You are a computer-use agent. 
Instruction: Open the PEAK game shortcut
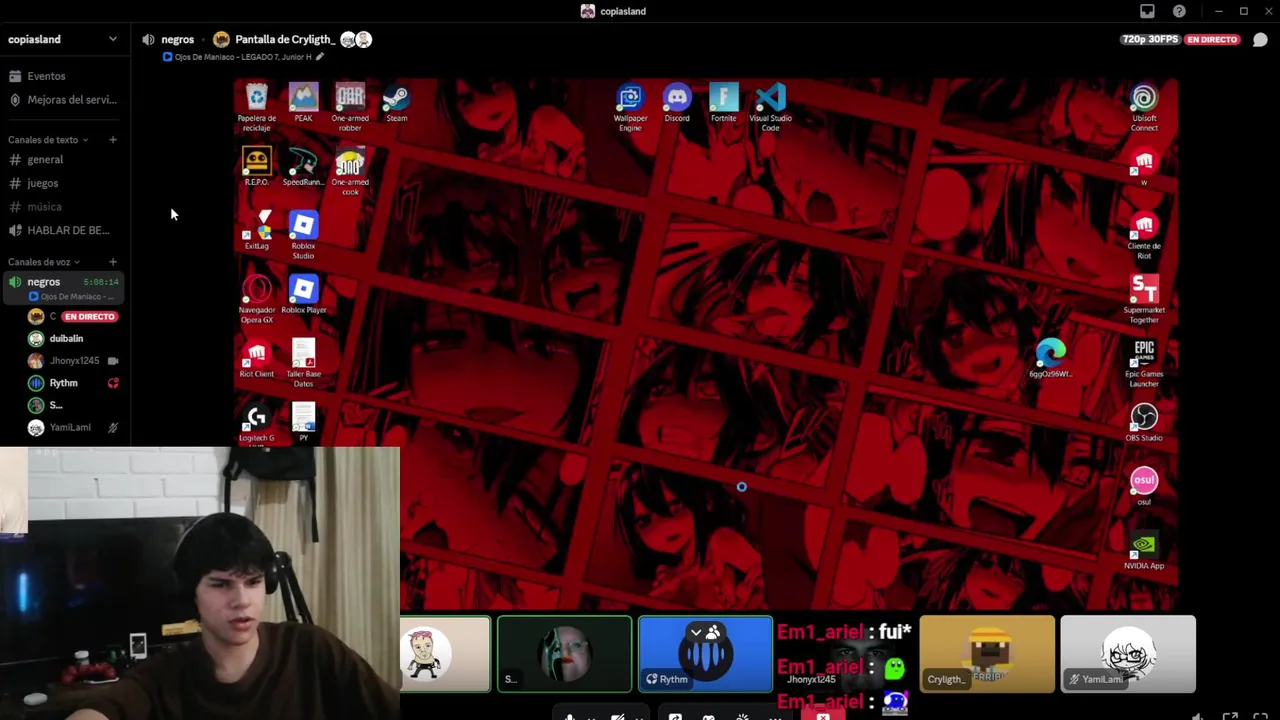point(303,104)
